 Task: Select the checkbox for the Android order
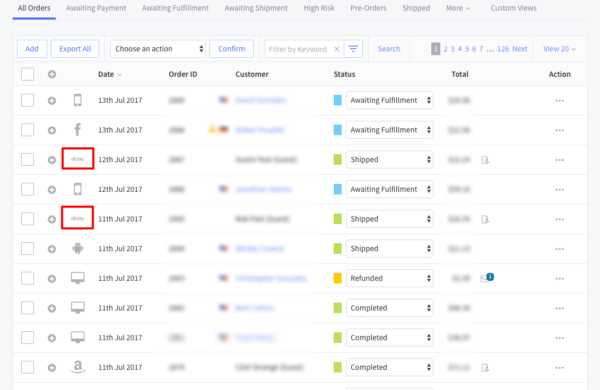28,248
